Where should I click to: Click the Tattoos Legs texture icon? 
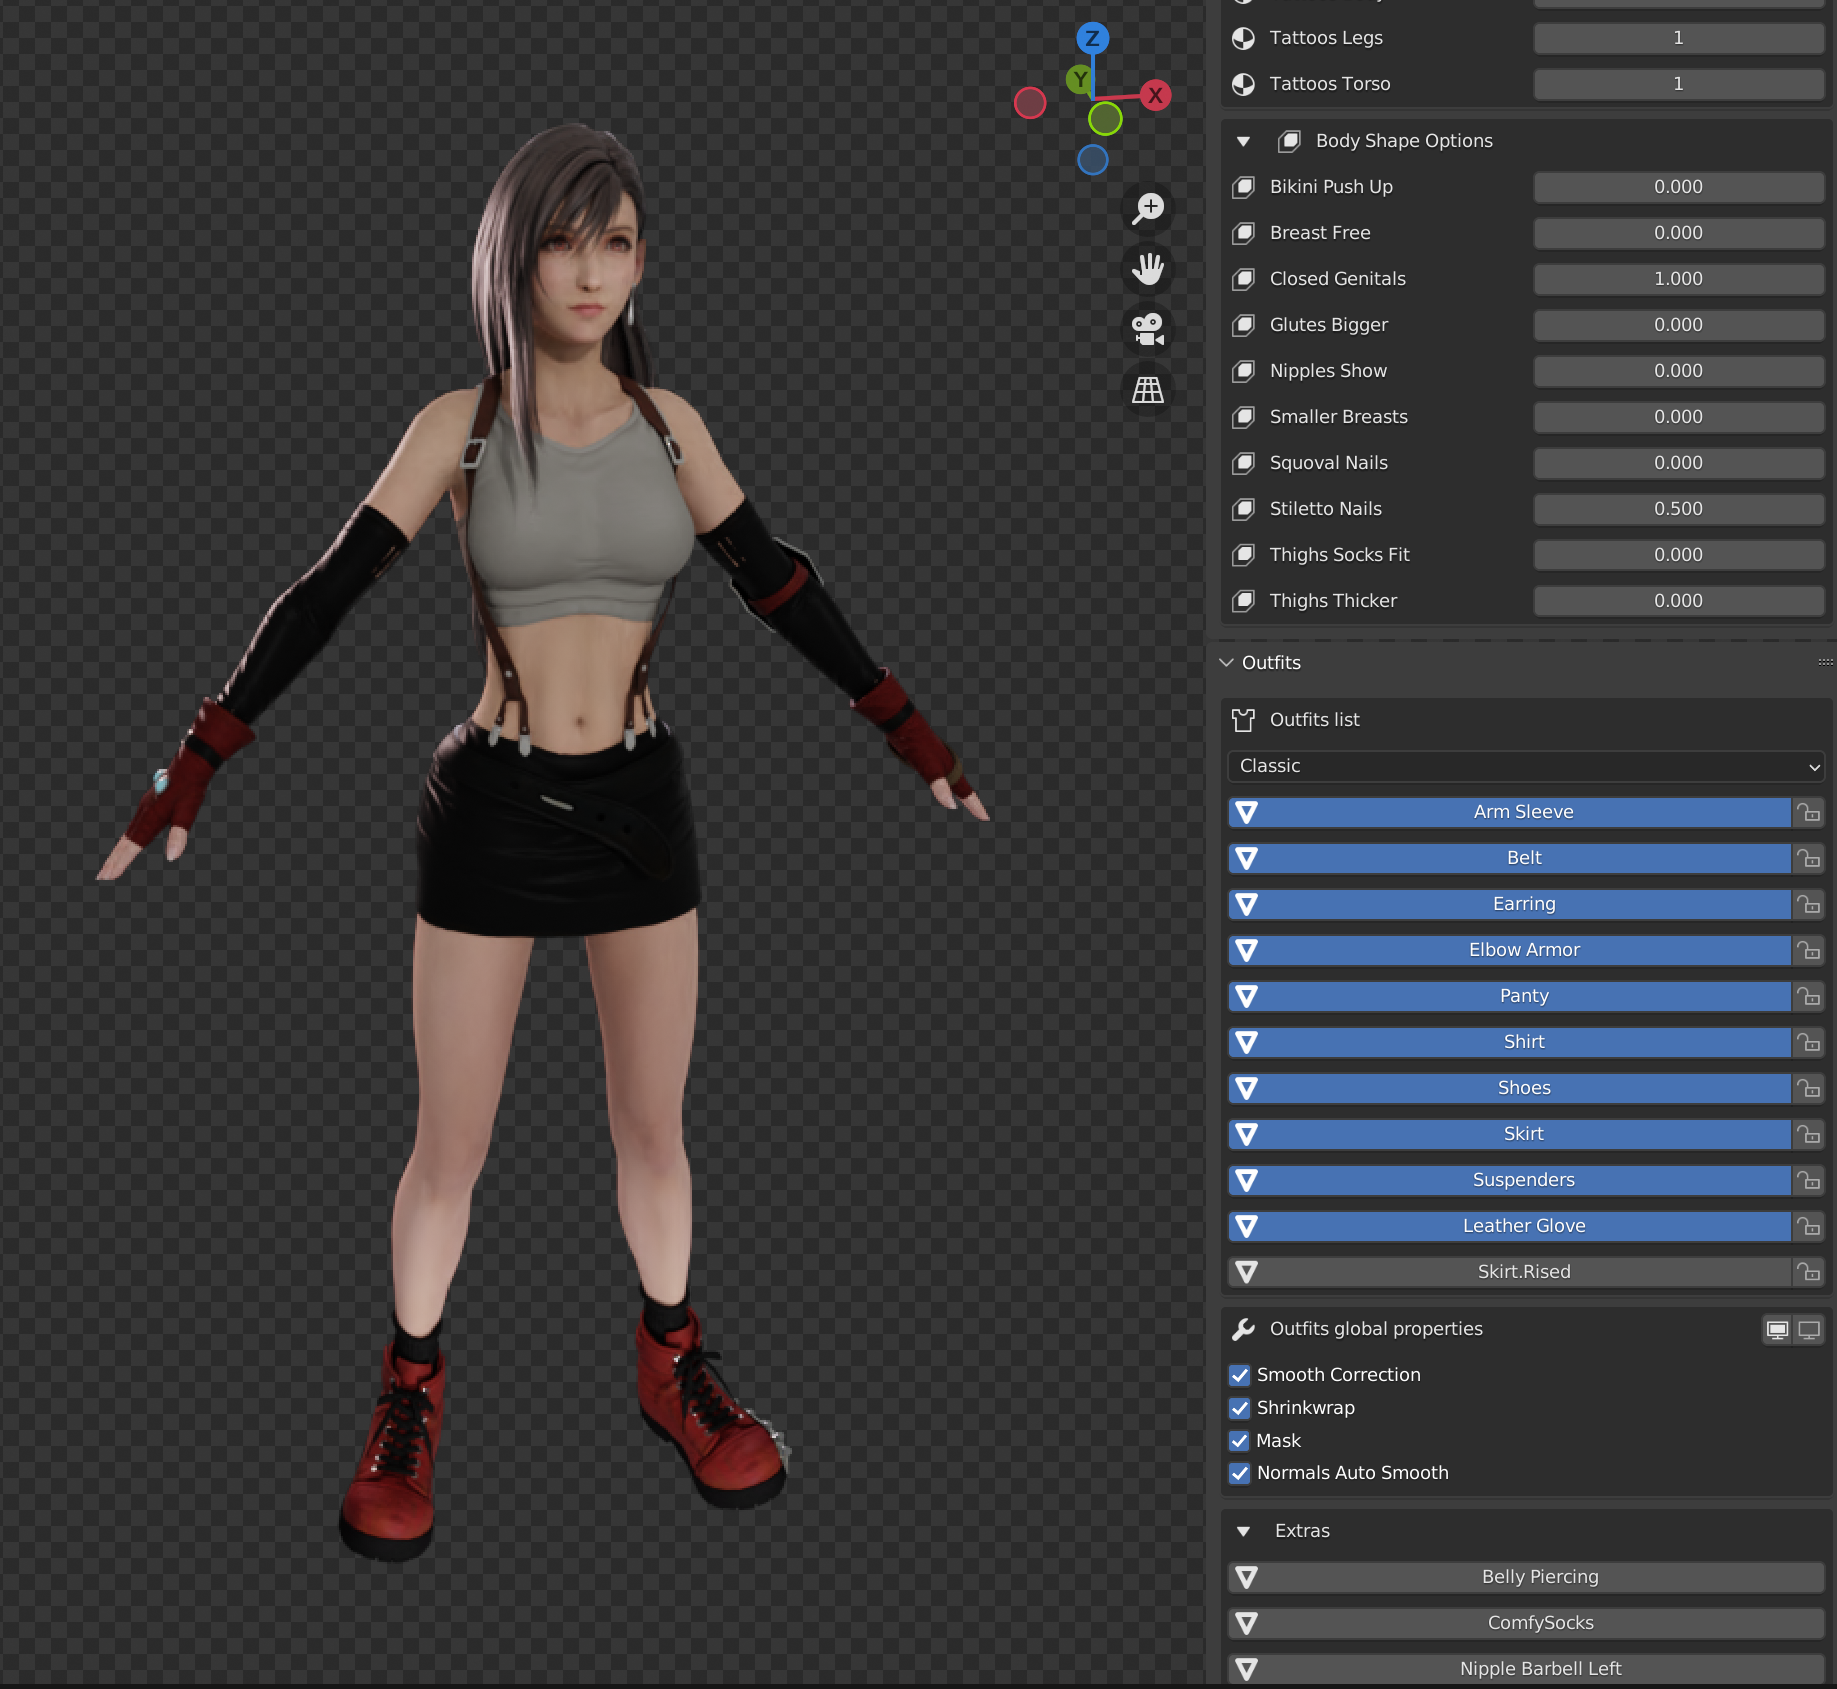1243,38
